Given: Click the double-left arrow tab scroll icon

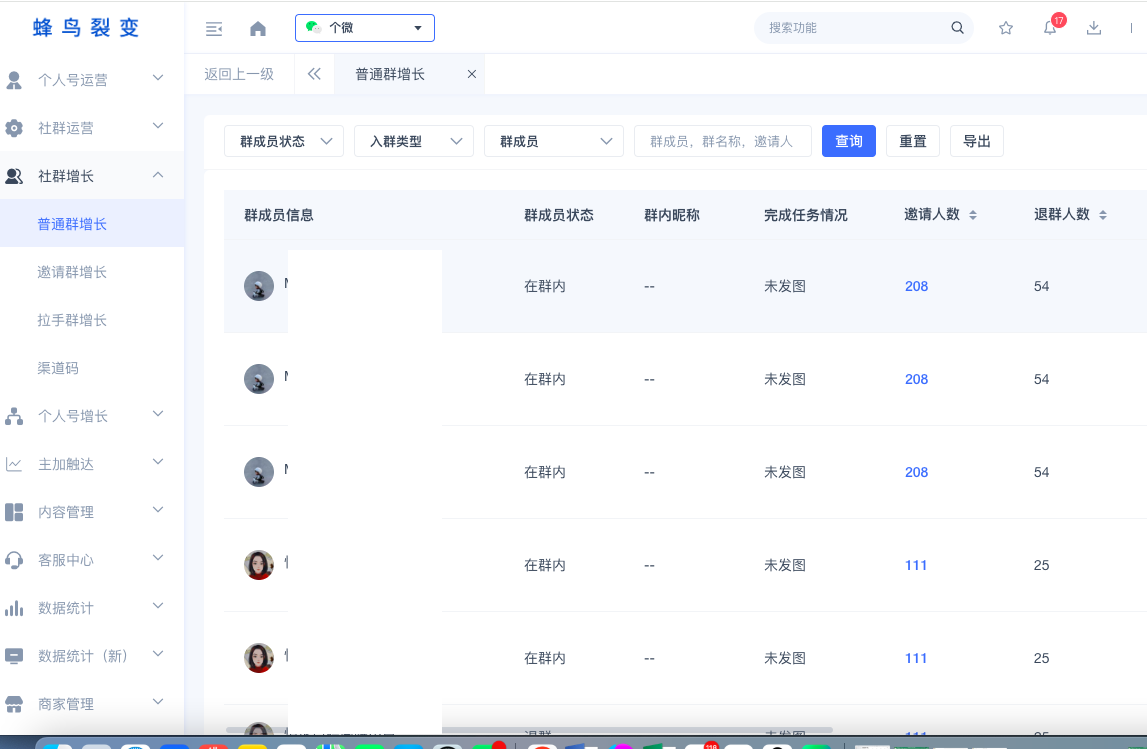Looking at the screenshot, I should coord(314,74).
